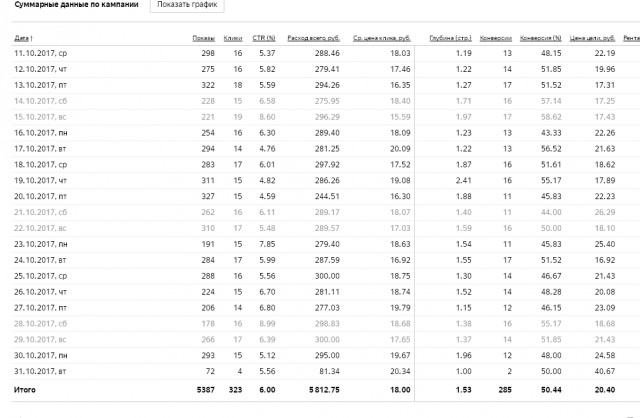Sort table by CTR (%) column
640x418 pixels.
(264, 38)
